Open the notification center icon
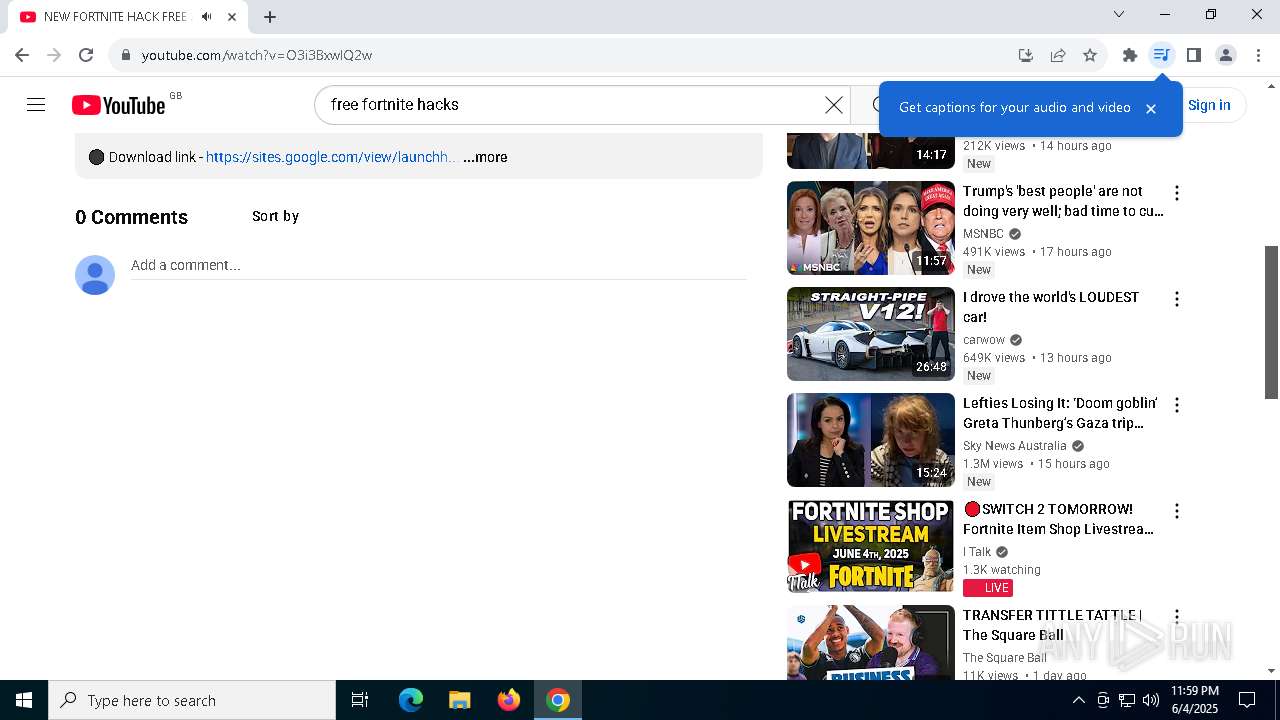 coord(1247,700)
